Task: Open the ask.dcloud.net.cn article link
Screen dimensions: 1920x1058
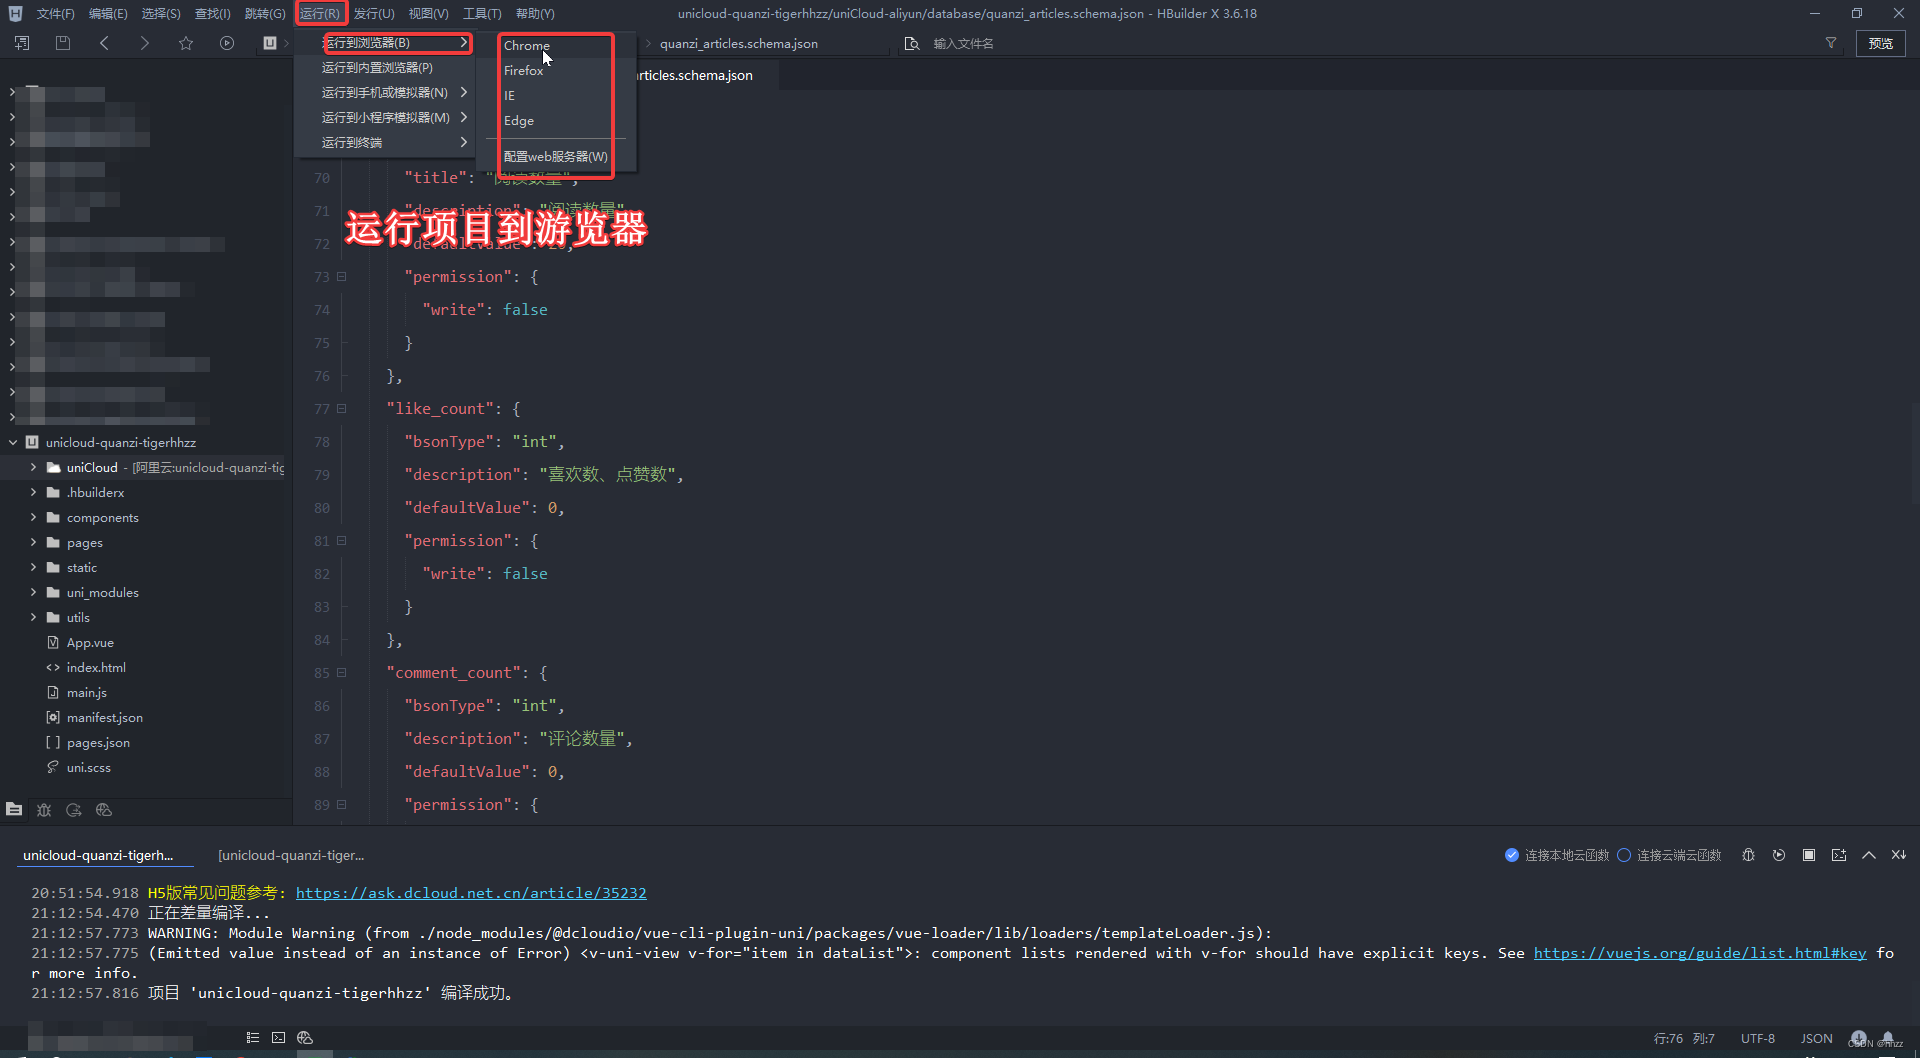Action: [x=471, y=893]
